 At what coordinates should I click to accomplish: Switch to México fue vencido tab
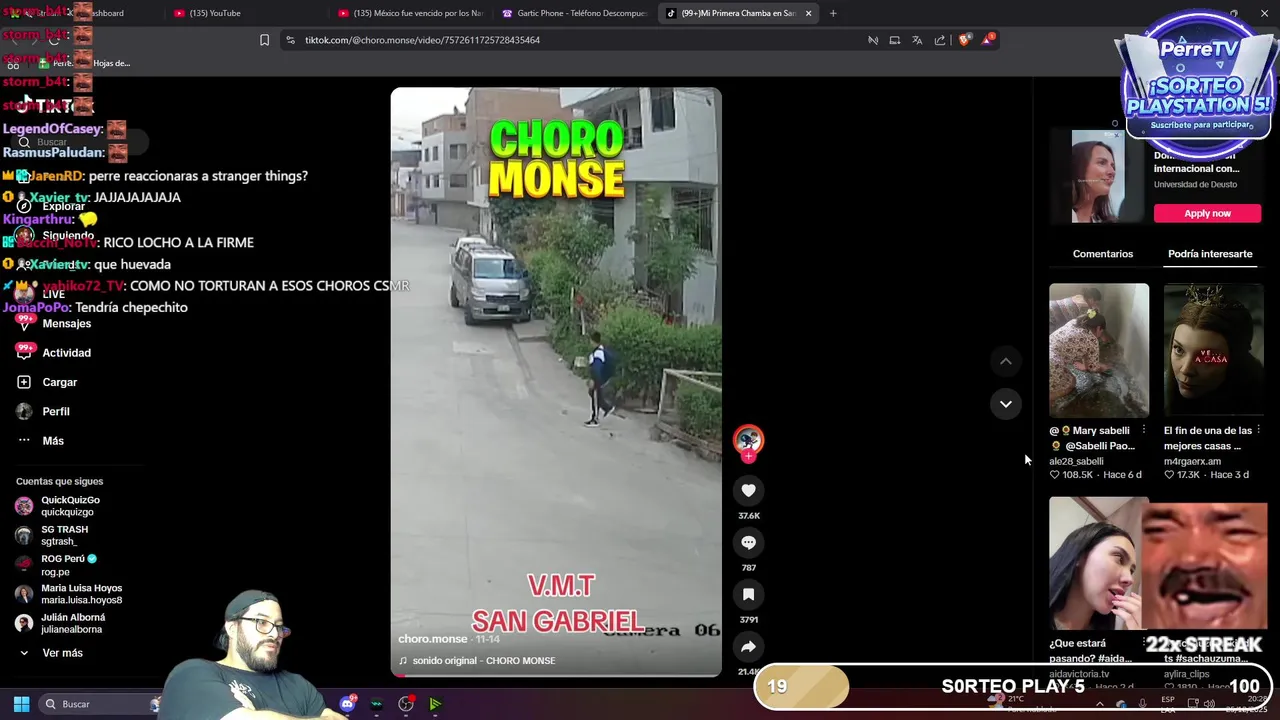point(410,13)
